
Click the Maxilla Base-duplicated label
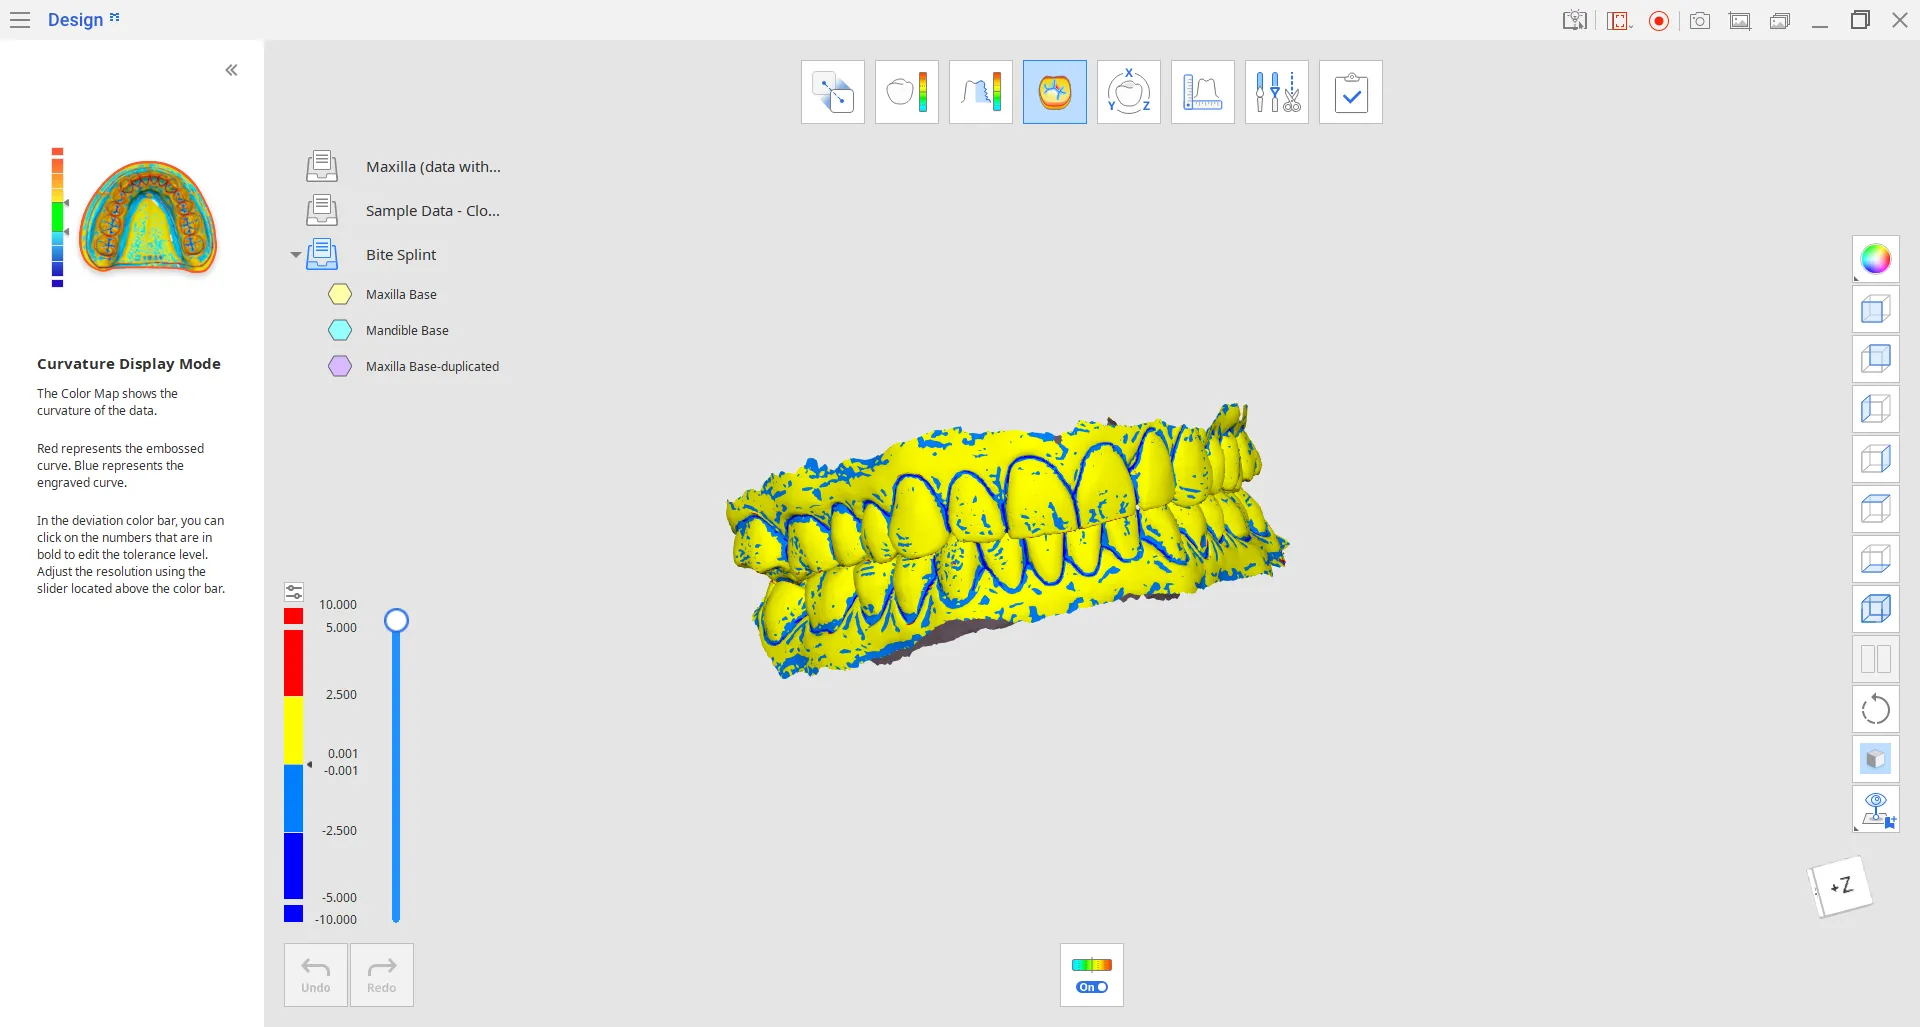[432, 366]
